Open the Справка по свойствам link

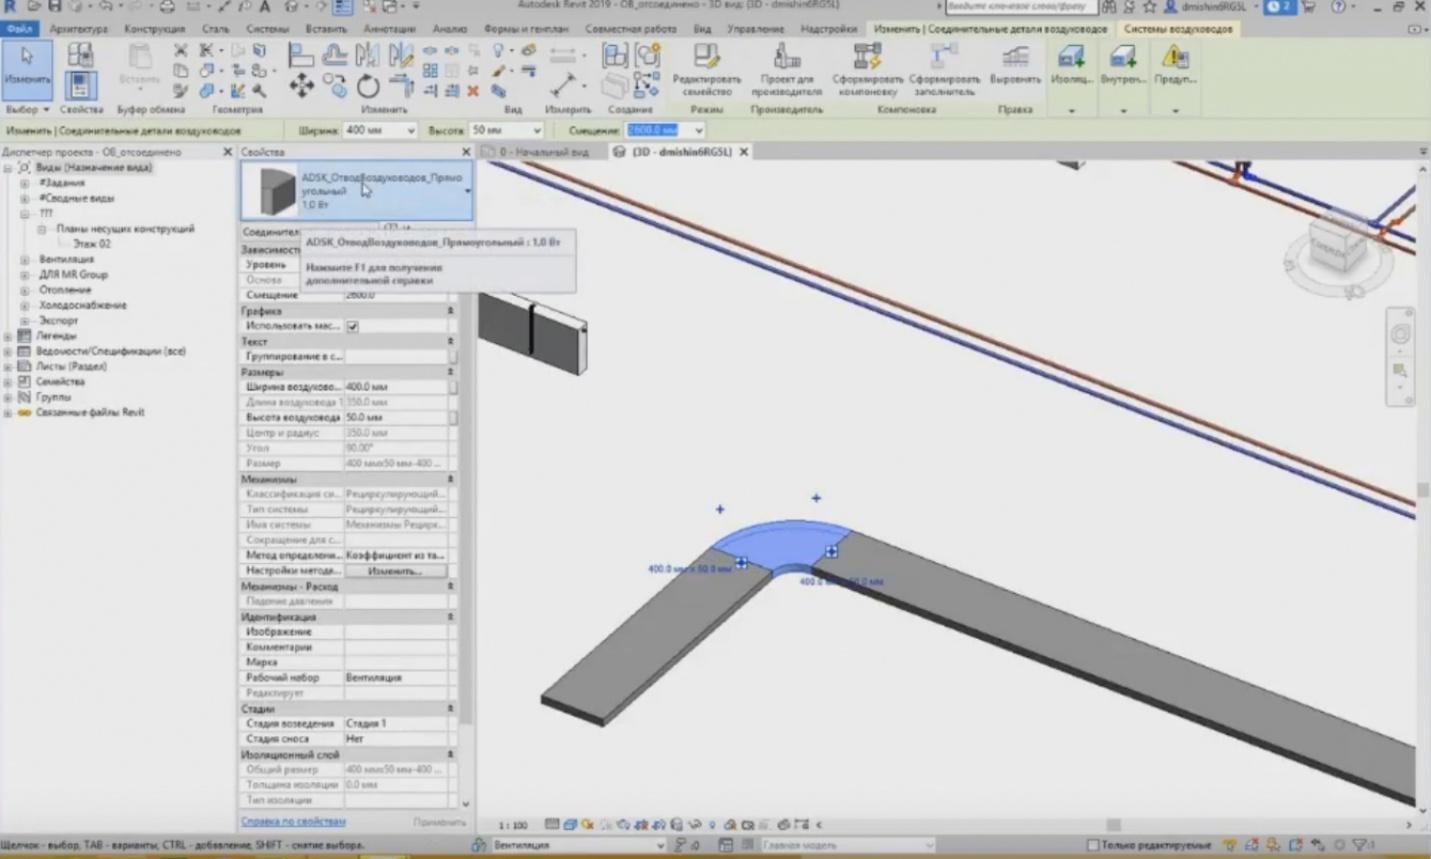(x=293, y=822)
